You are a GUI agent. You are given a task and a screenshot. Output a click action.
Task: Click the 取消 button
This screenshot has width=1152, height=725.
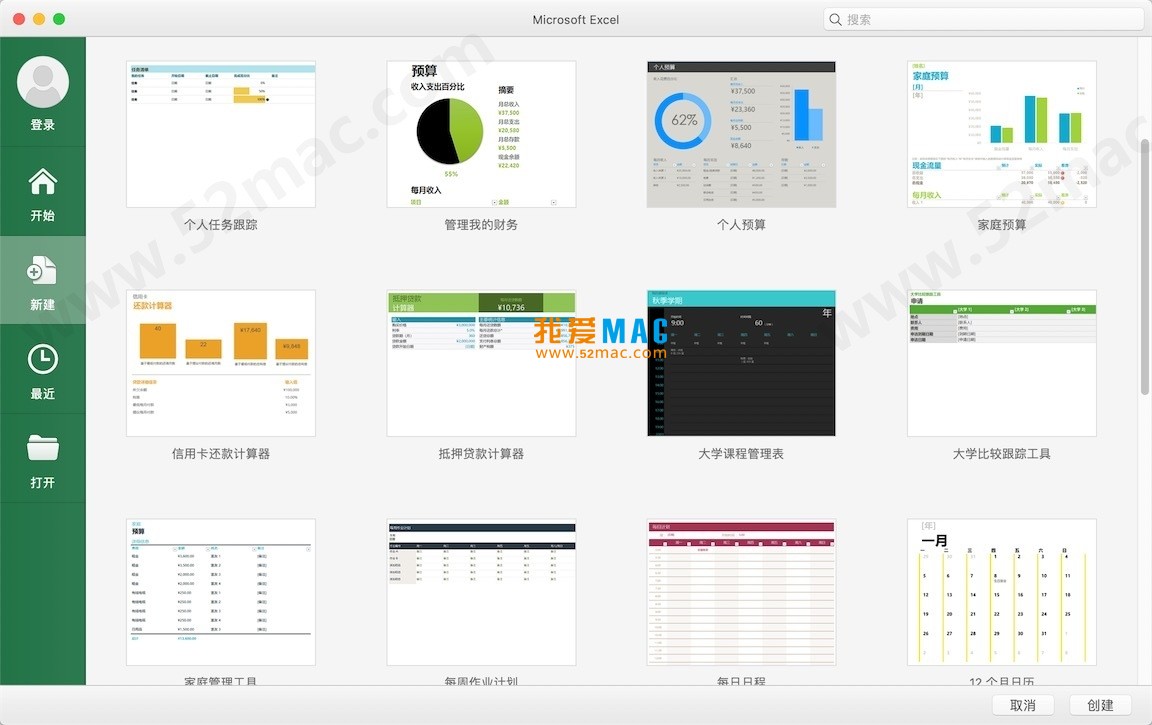(x=1023, y=705)
